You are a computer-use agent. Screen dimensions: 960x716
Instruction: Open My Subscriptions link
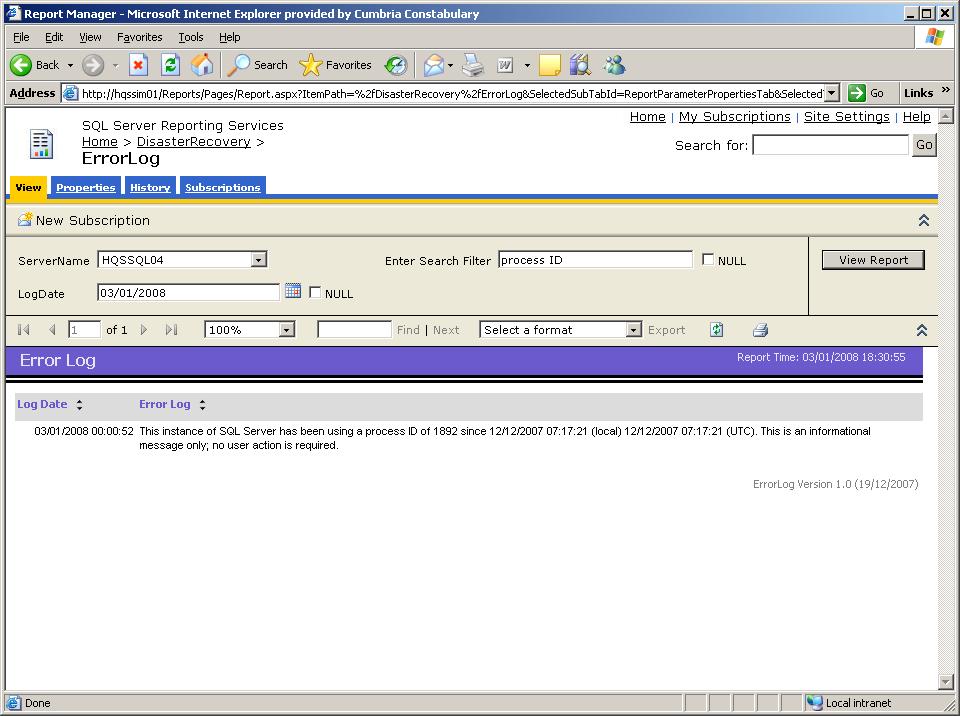pyautogui.click(x=735, y=116)
